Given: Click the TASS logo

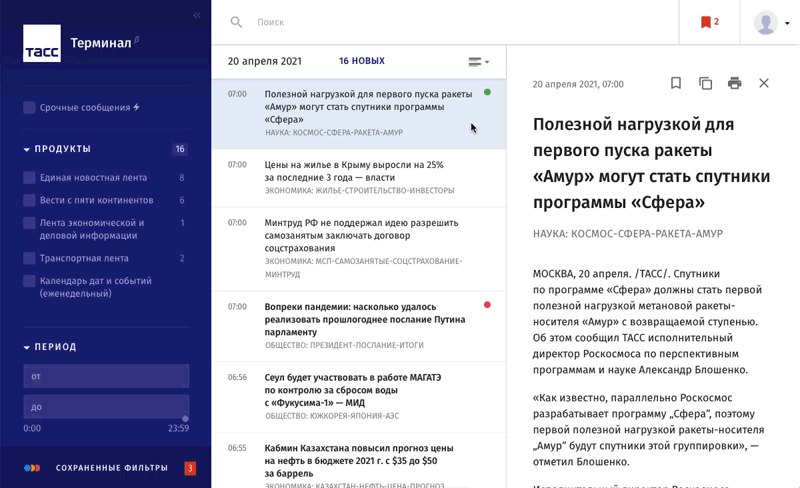Looking at the screenshot, I should click(x=42, y=43).
